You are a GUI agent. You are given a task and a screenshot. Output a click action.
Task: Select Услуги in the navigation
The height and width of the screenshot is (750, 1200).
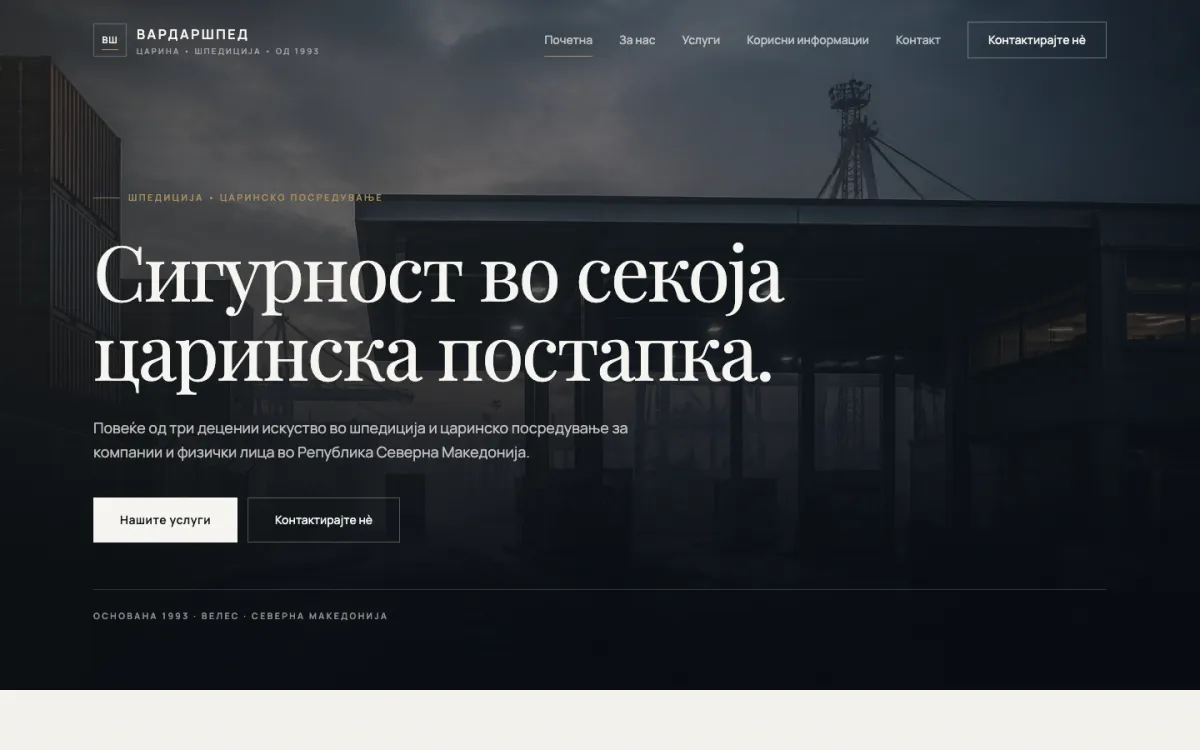[701, 40]
